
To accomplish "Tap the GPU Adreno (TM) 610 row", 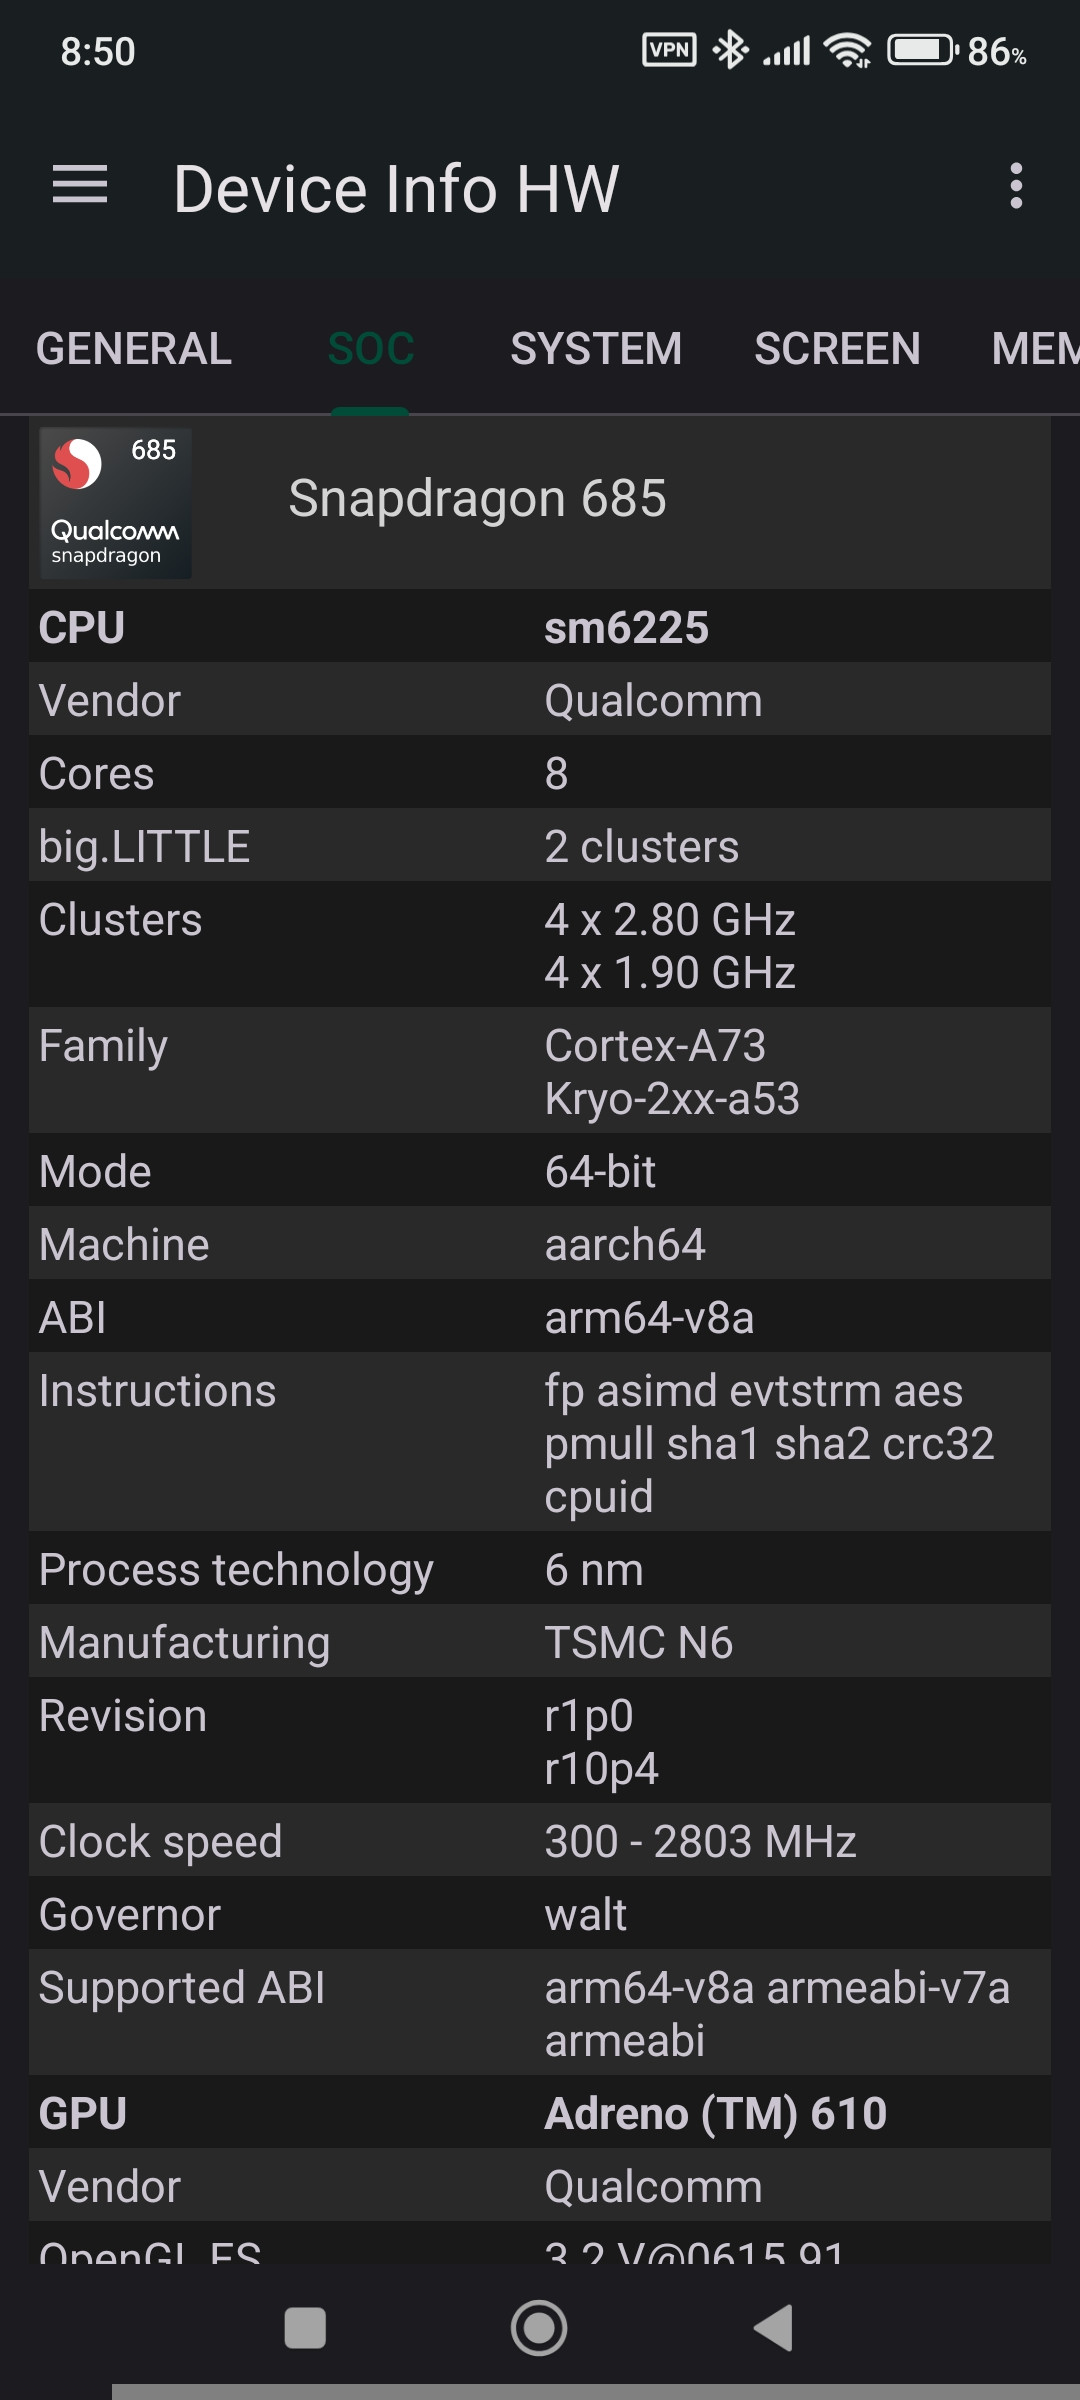I will tap(540, 2112).
